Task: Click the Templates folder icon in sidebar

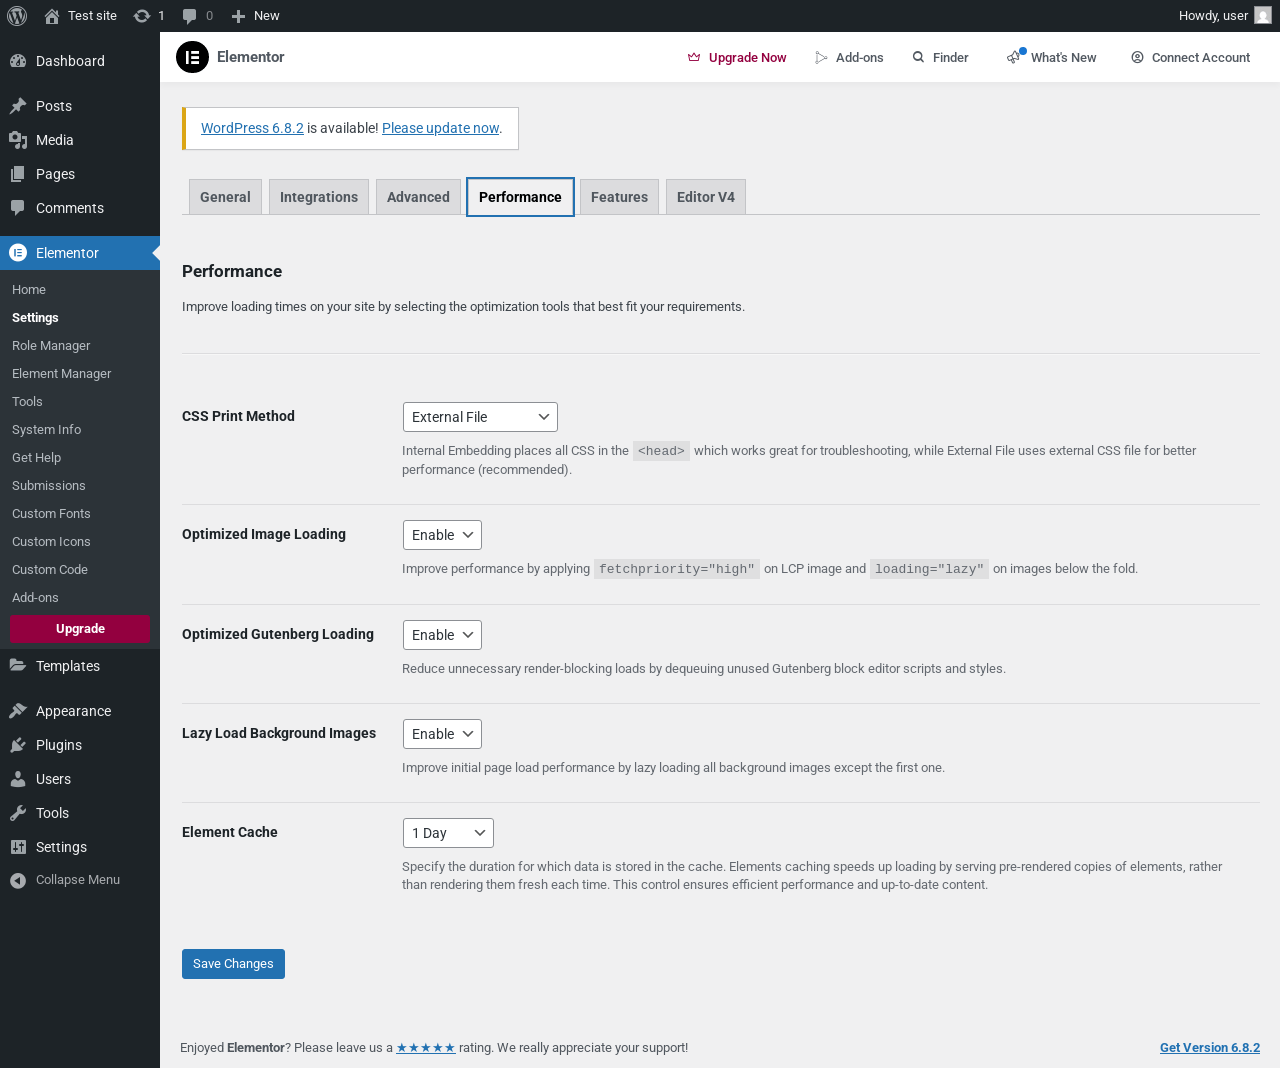Action: (x=18, y=666)
